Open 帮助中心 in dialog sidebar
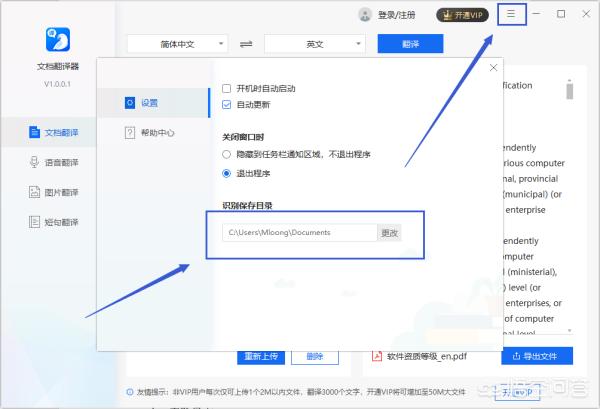This screenshot has width=600, height=409. [x=153, y=133]
